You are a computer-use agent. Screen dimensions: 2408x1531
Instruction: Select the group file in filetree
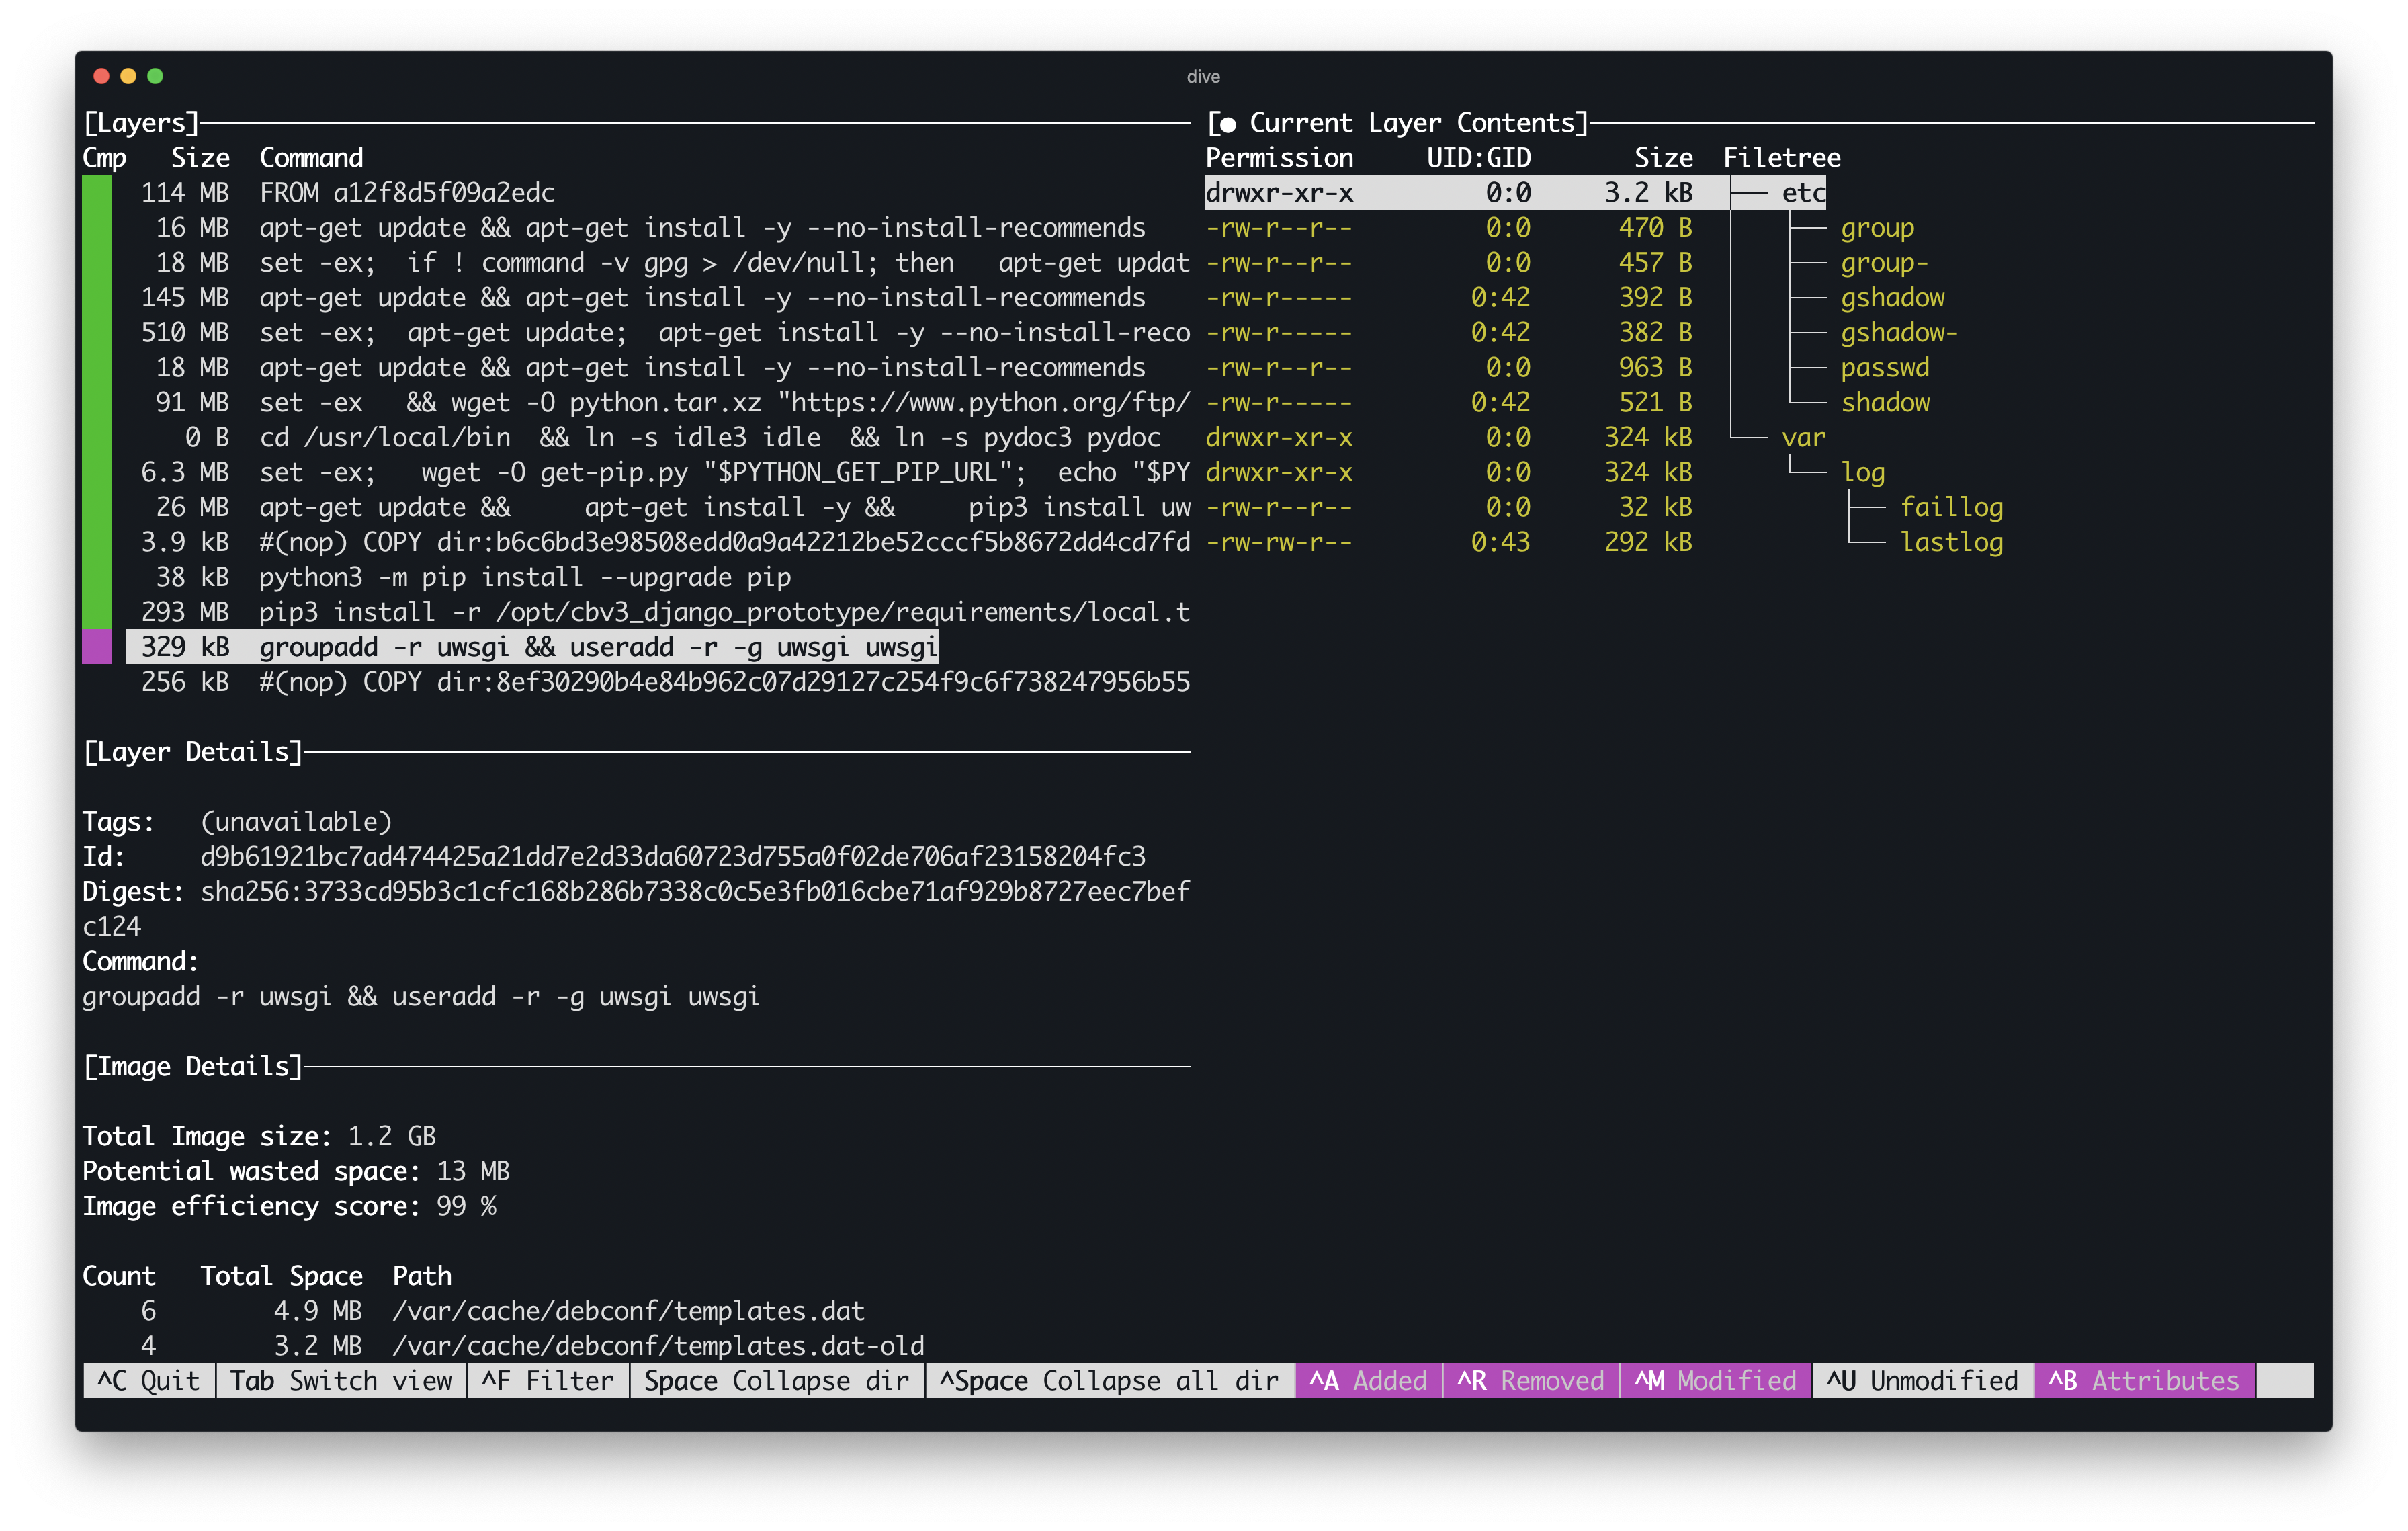tap(1877, 228)
